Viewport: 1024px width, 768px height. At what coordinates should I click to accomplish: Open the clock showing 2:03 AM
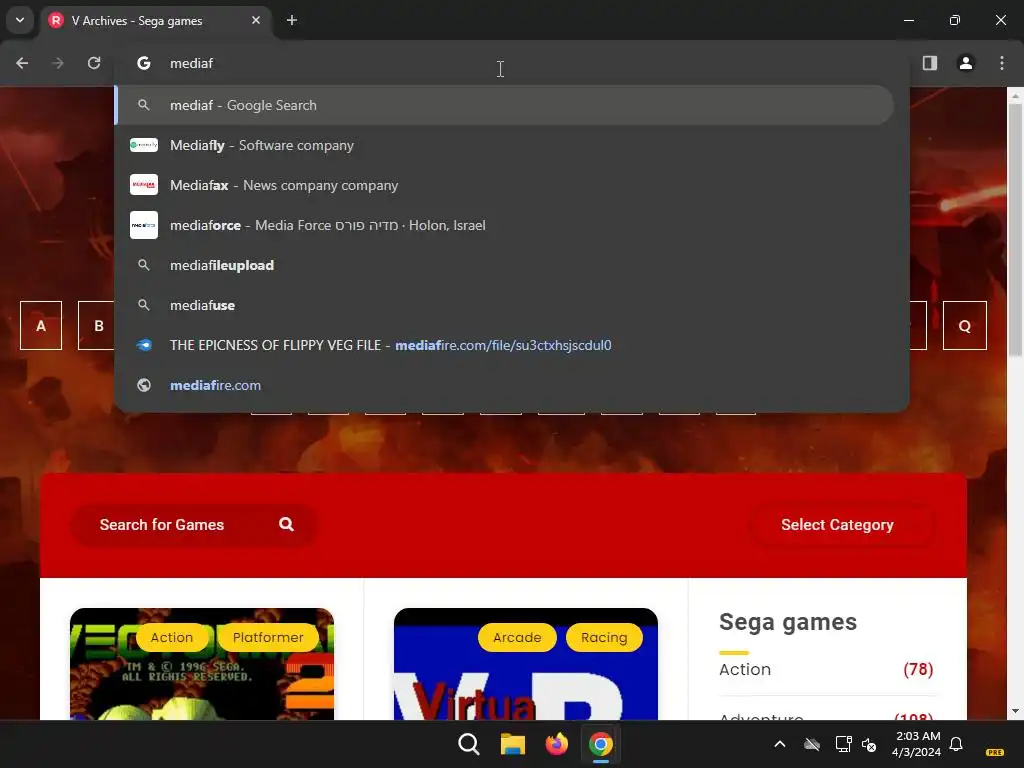(x=916, y=744)
